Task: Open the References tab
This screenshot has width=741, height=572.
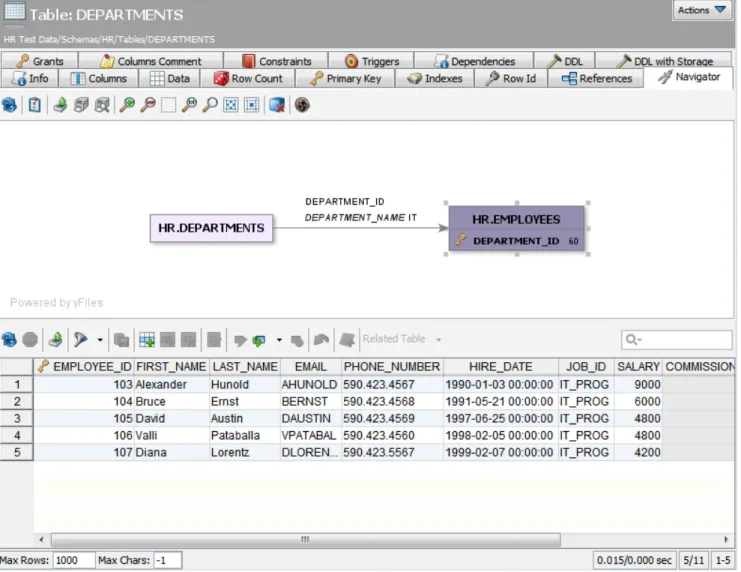Action: pos(596,78)
